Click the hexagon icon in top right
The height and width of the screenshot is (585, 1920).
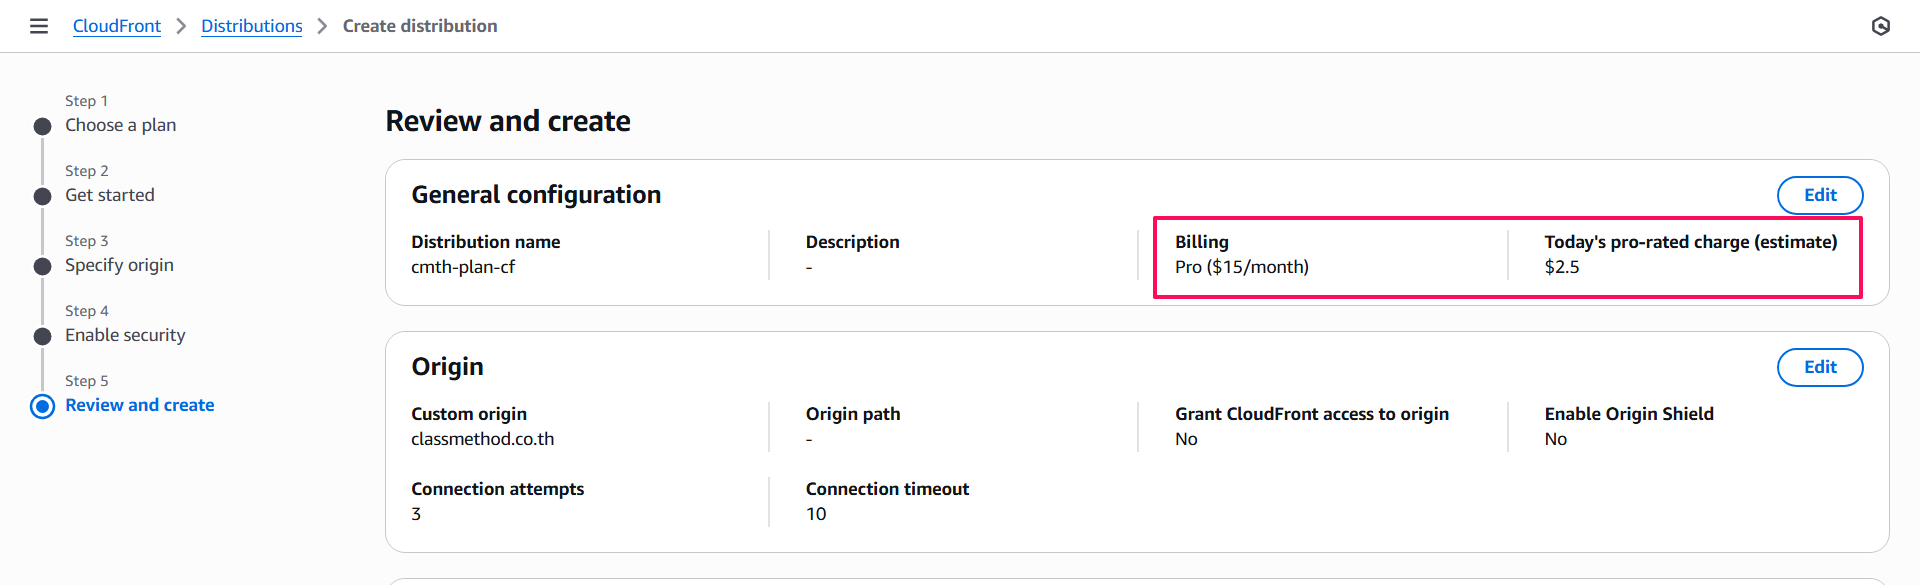[x=1880, y=26]
